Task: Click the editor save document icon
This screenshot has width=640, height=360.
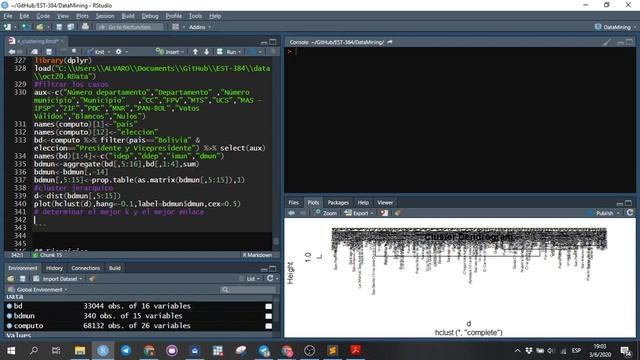Action: click(49, 52)
